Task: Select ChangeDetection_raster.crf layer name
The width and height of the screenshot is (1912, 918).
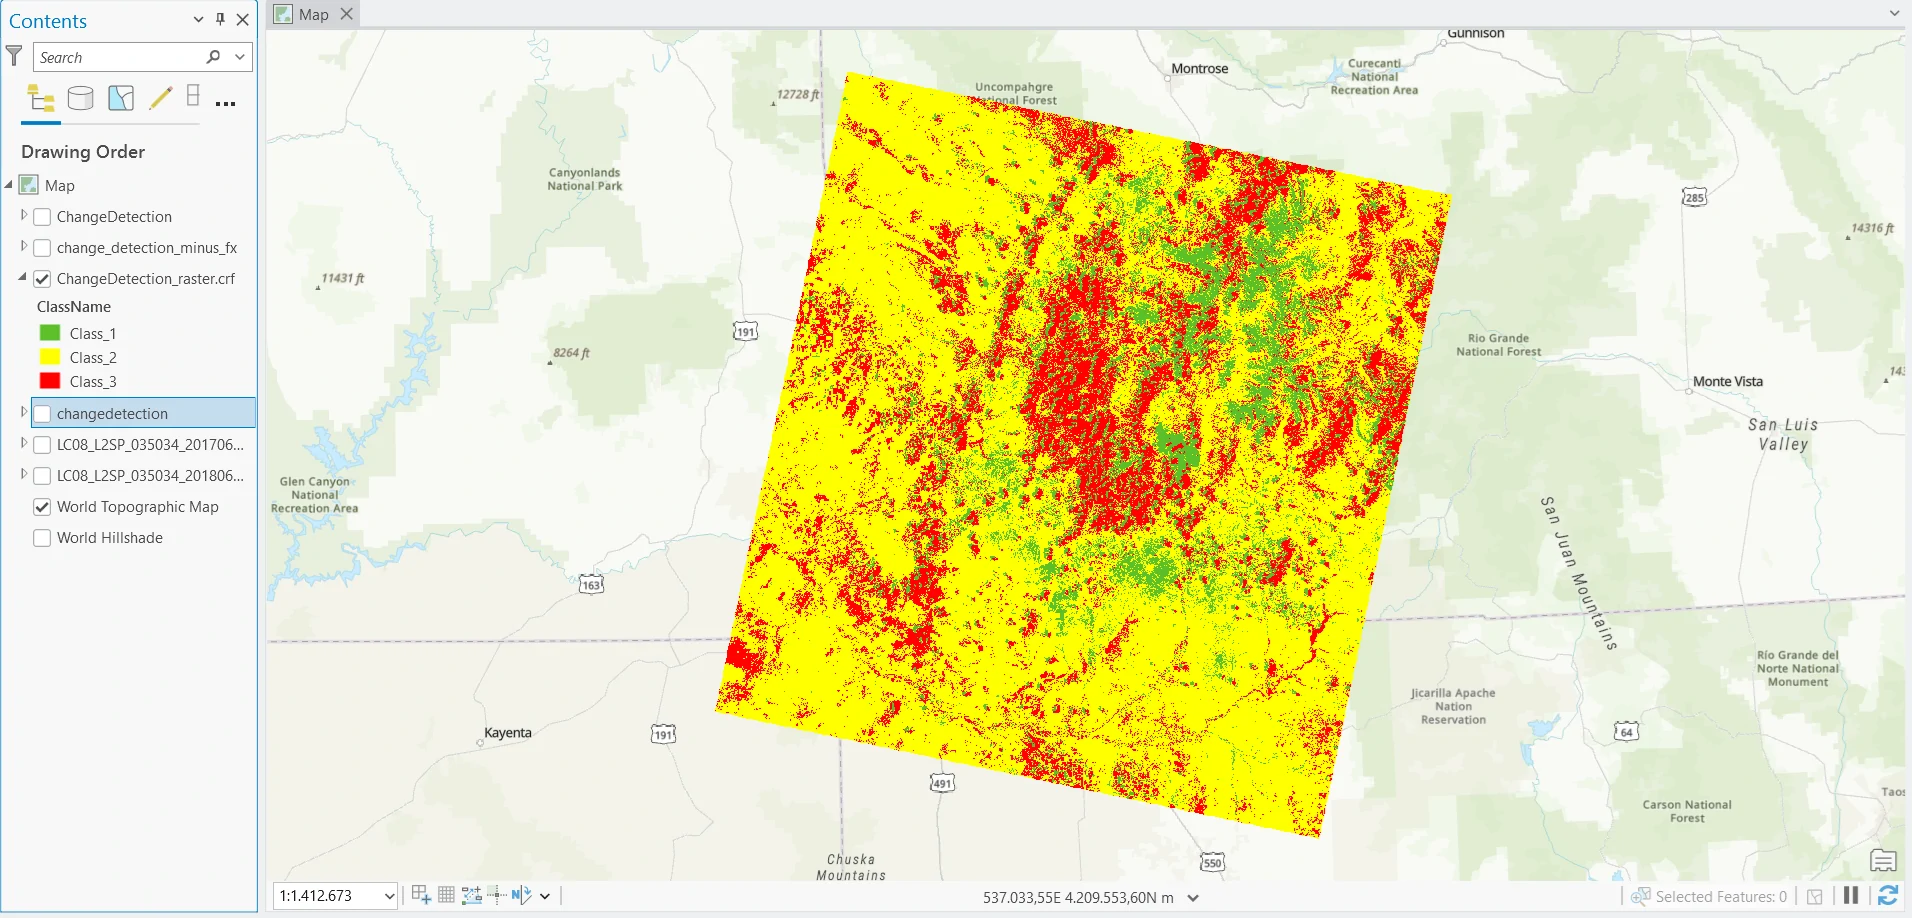Action: coord(146,279)
